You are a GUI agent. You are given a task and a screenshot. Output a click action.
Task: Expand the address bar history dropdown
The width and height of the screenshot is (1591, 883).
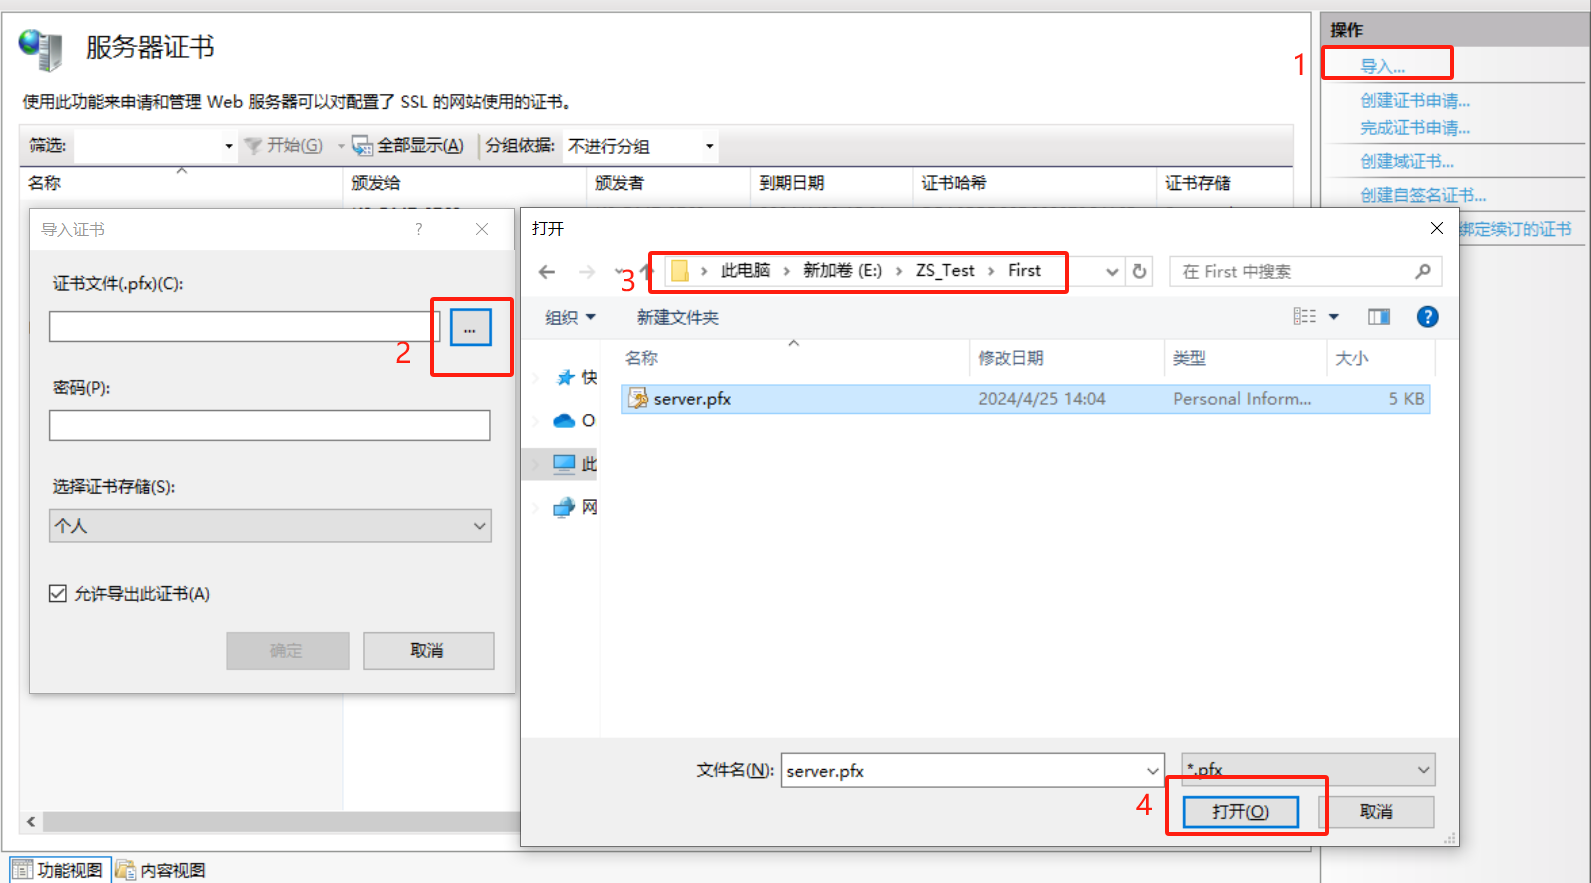[1111, 272]
